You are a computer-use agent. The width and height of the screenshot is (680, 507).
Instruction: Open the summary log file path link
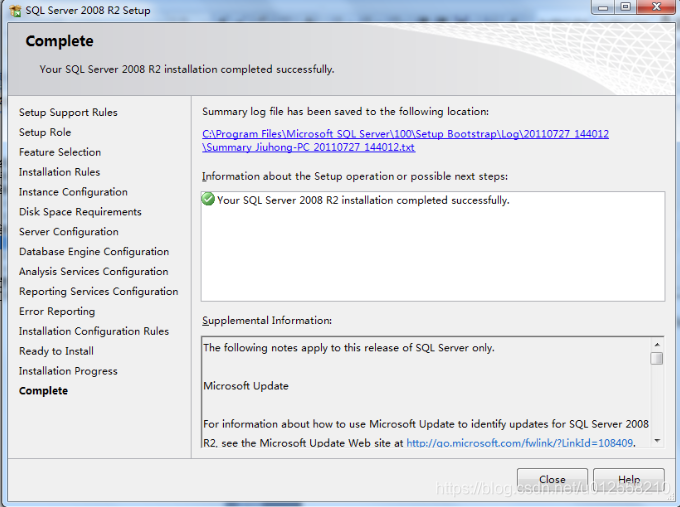click(x=405, y=141)
